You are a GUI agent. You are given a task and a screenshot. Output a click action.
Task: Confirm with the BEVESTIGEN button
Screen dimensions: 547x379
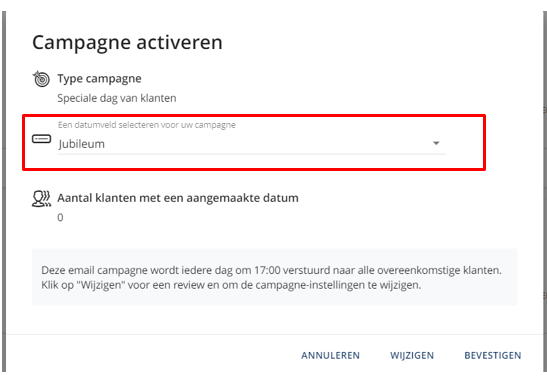(x=493, y=355)
